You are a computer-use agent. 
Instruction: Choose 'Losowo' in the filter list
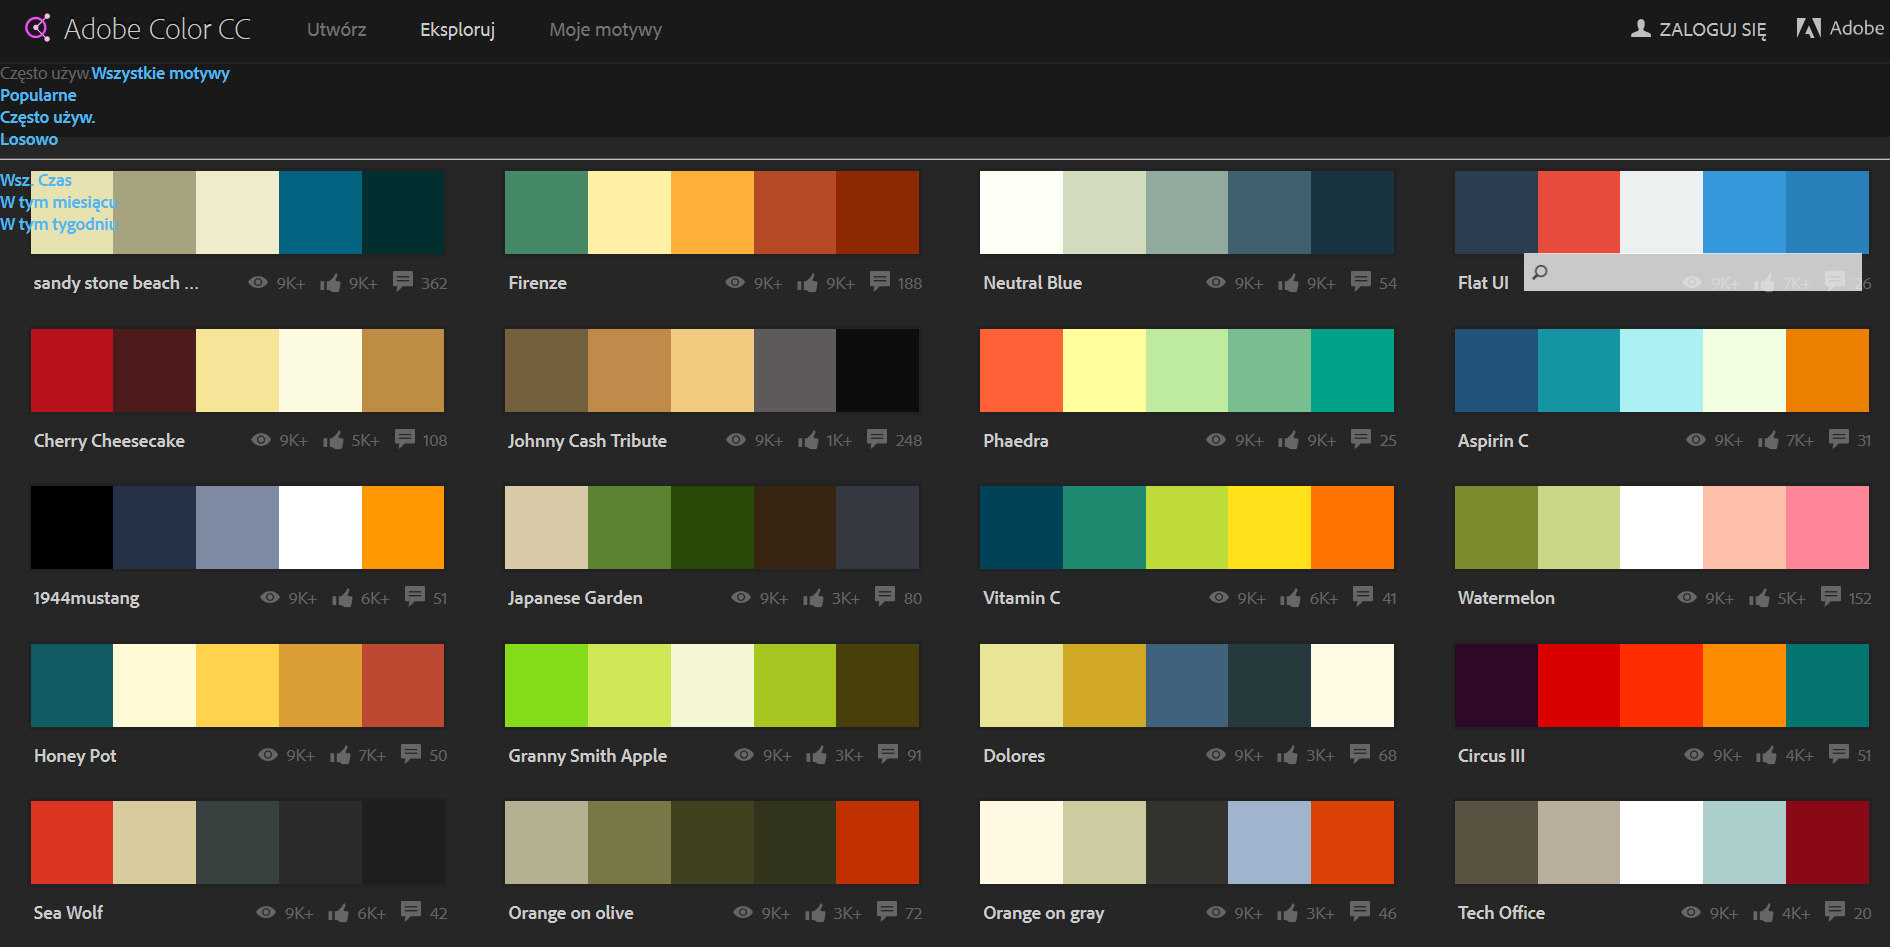tap(29, 139)
